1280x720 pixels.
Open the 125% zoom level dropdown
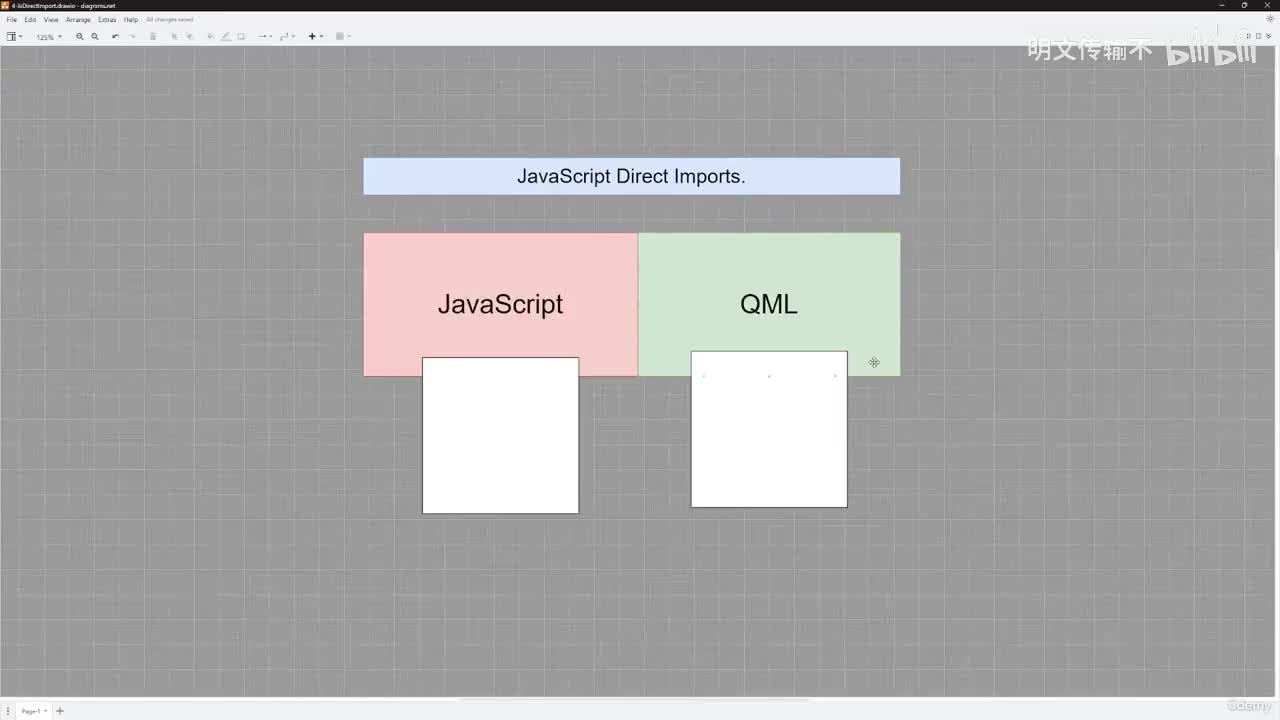49,37
